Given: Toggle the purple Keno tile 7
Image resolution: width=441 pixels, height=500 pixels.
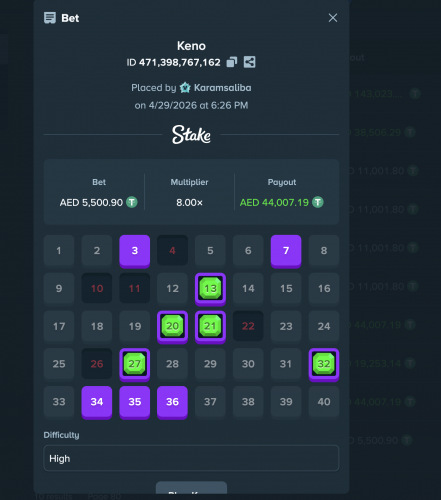Looking at the screenshot, I should click(286, 251).
